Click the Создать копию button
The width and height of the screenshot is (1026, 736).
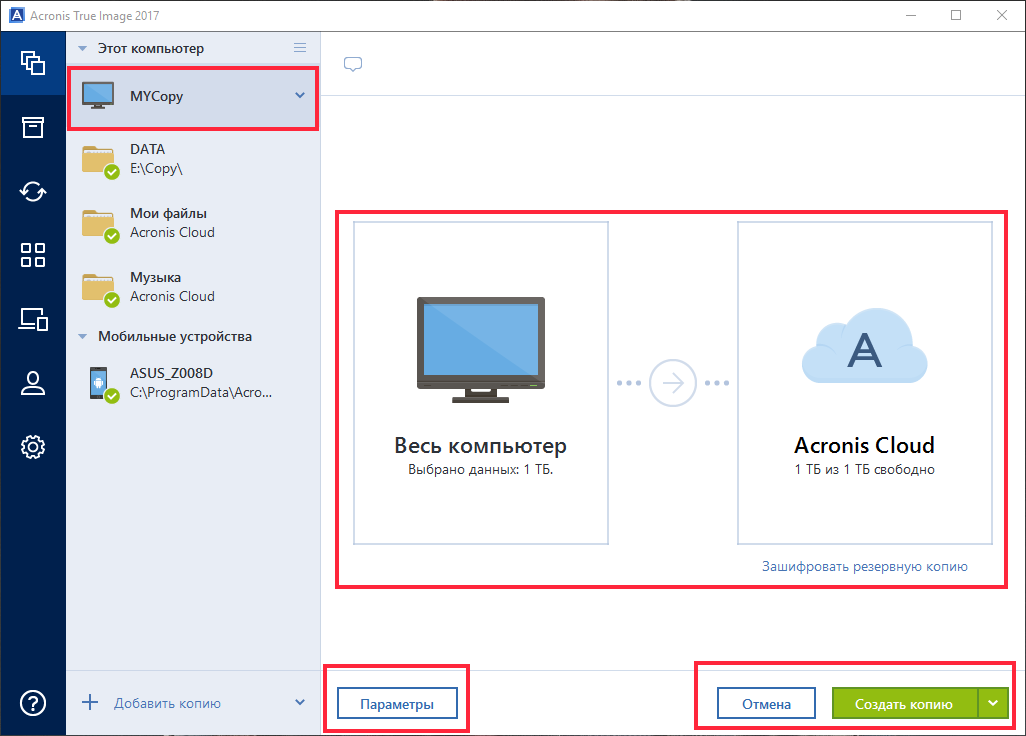tap(905, 704)
